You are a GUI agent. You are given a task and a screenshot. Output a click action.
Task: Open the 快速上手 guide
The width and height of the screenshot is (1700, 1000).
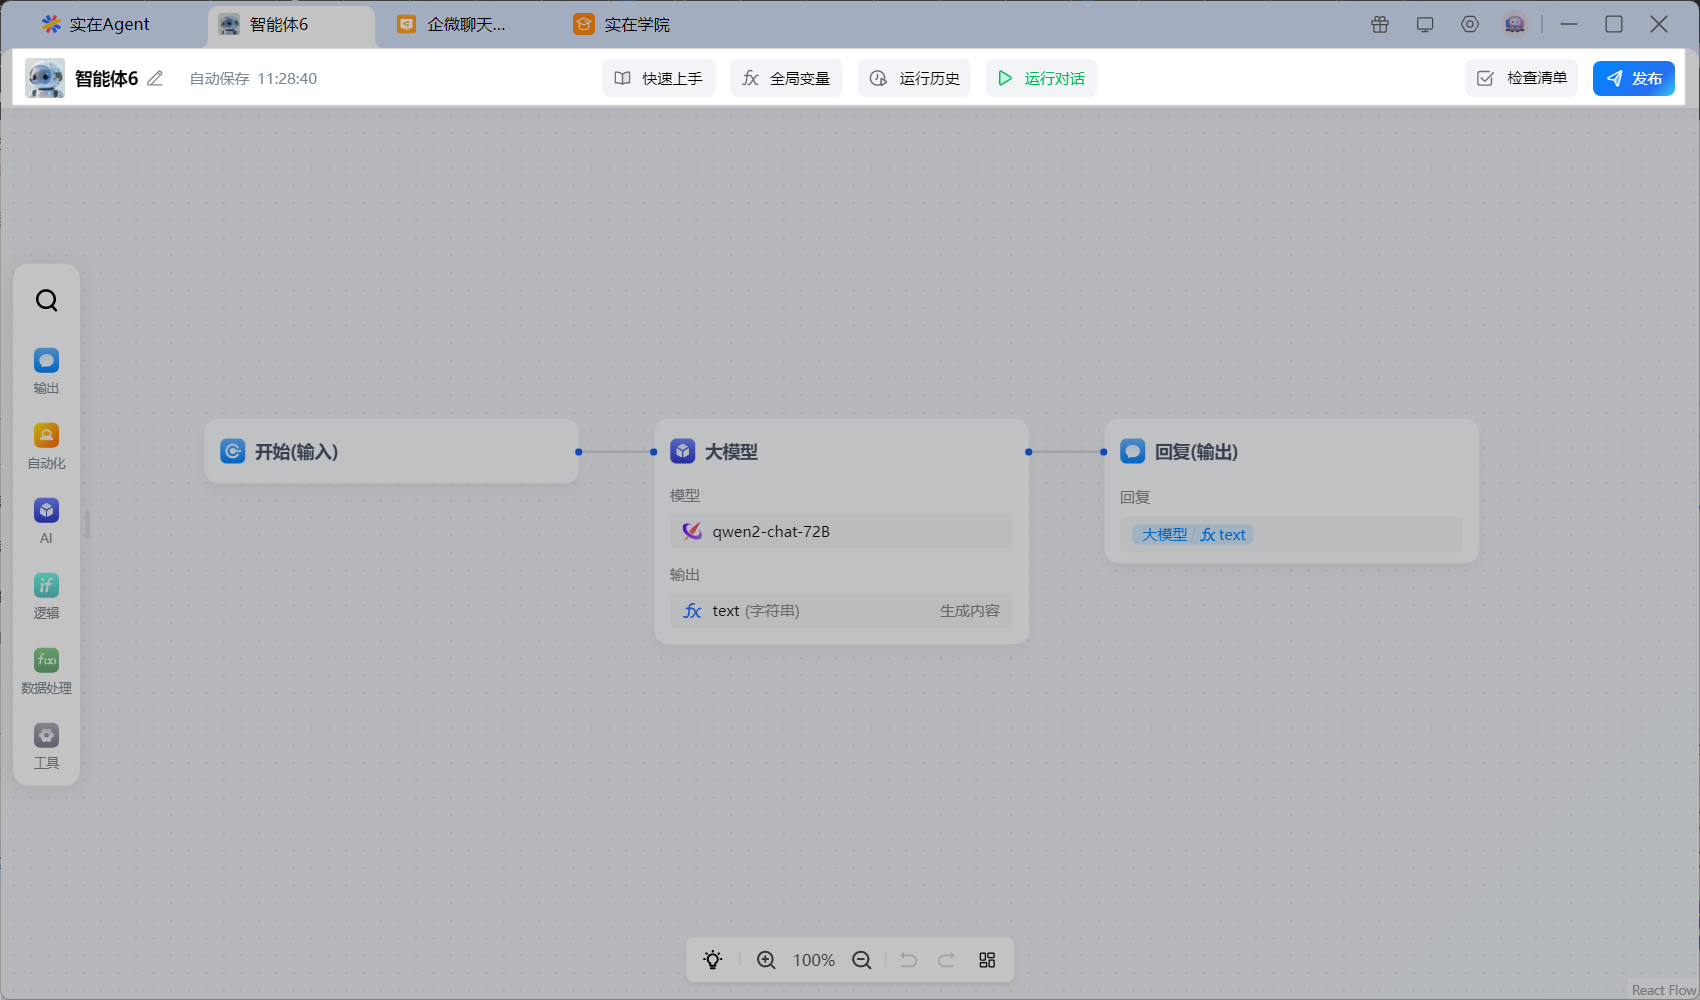[x=659, y=78]
